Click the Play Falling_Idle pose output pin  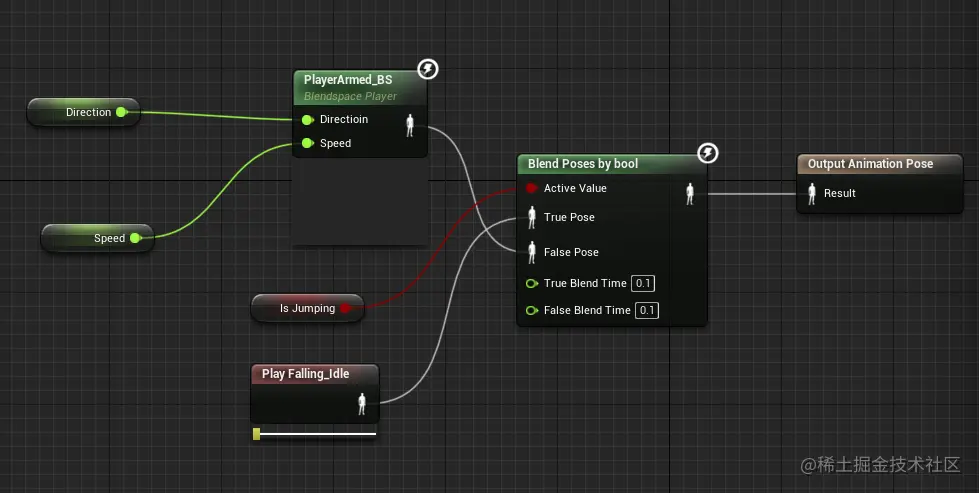(362, 404)
